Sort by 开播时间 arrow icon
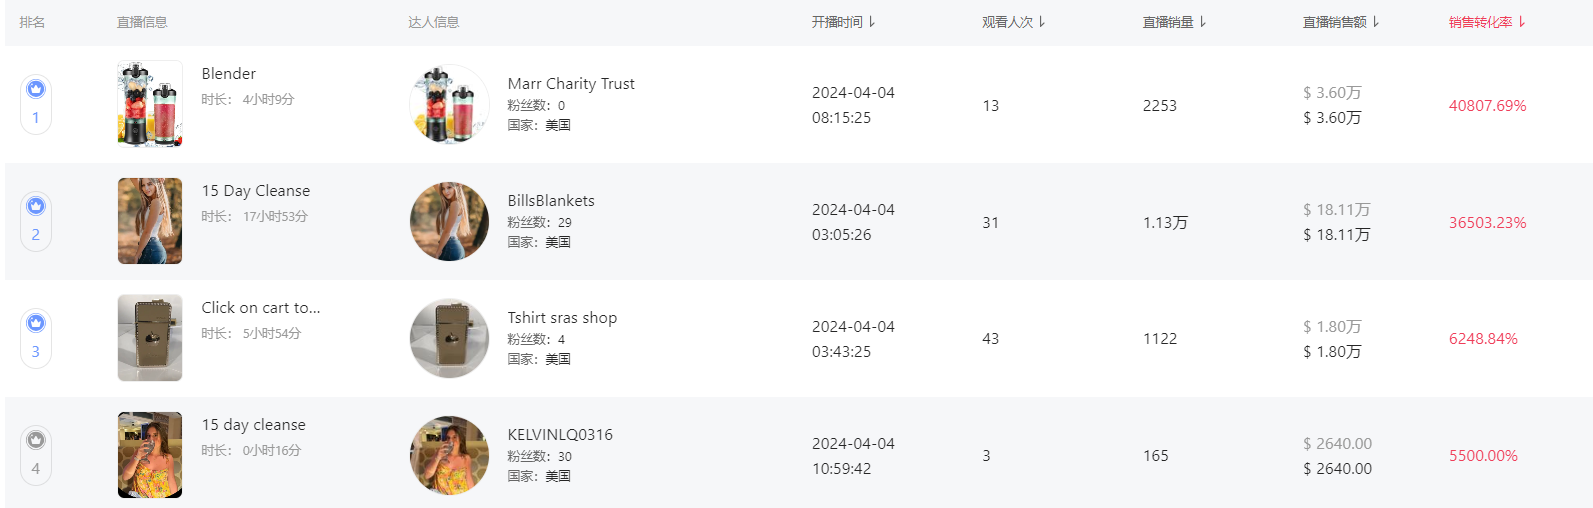The image size is (1593, 508). [872, 22]
